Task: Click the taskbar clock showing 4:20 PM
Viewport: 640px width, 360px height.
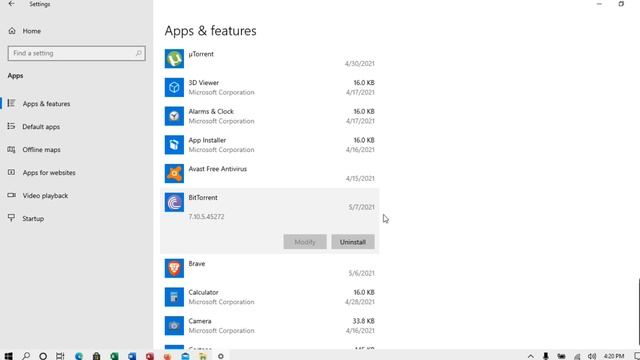Action: (614, 356)
